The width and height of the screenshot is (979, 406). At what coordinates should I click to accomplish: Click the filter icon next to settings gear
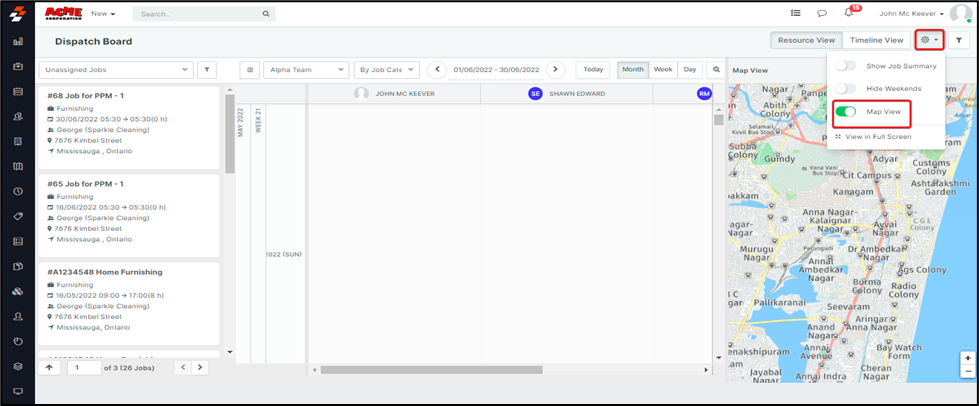click(x=958, y=41)
